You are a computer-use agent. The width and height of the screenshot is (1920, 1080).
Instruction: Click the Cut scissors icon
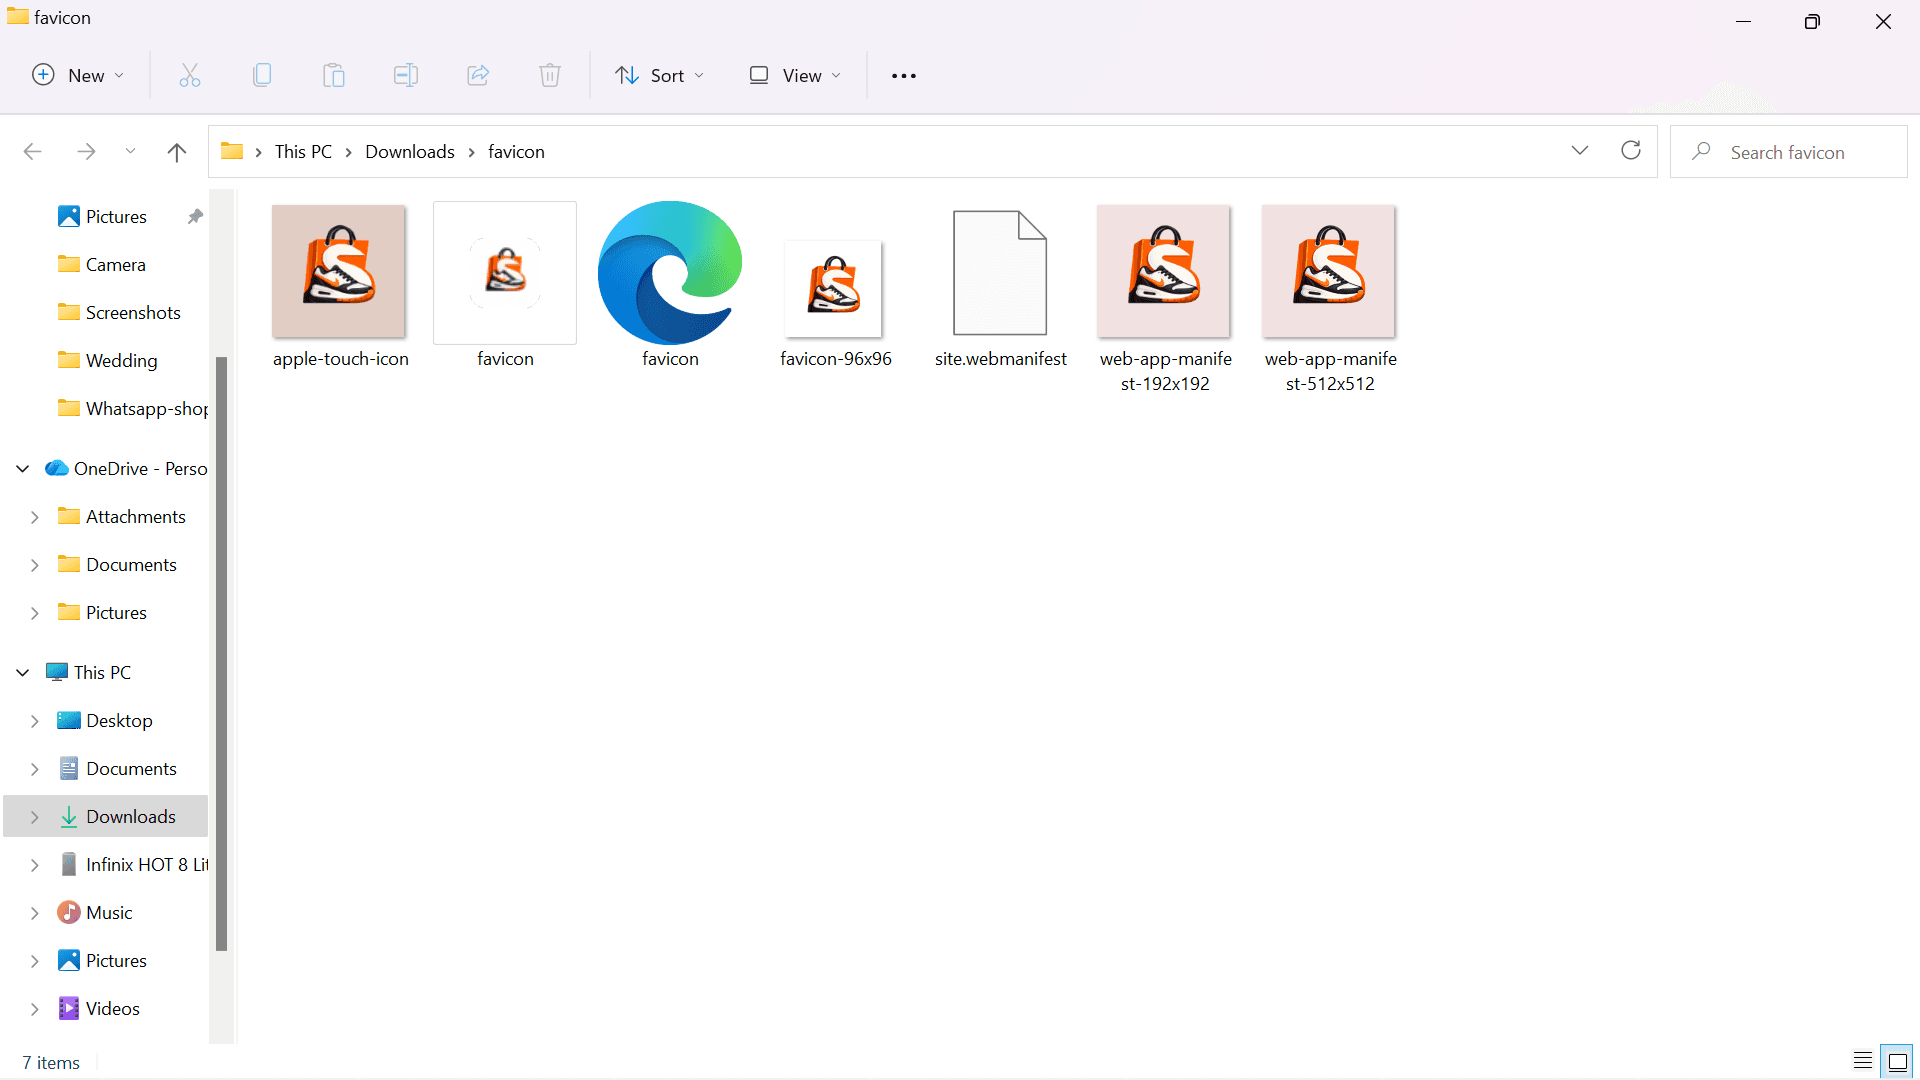(190, 75)
